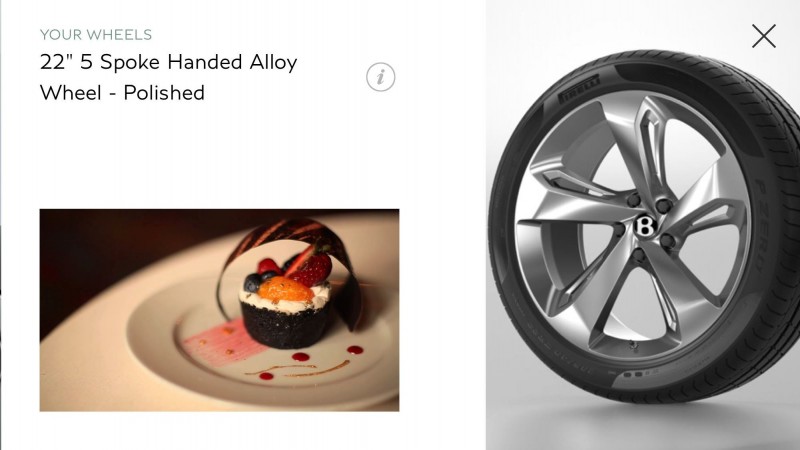Click the caramel sauce squiggle on plate
This screenshot has height=450, width=800.
298,369
